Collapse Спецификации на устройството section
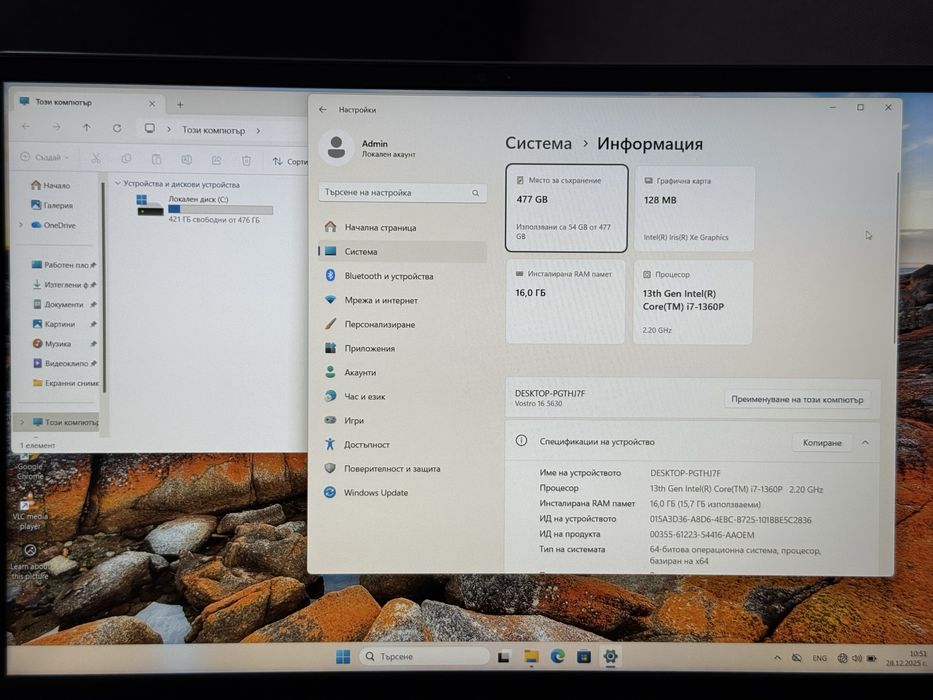 click(865, 443)
